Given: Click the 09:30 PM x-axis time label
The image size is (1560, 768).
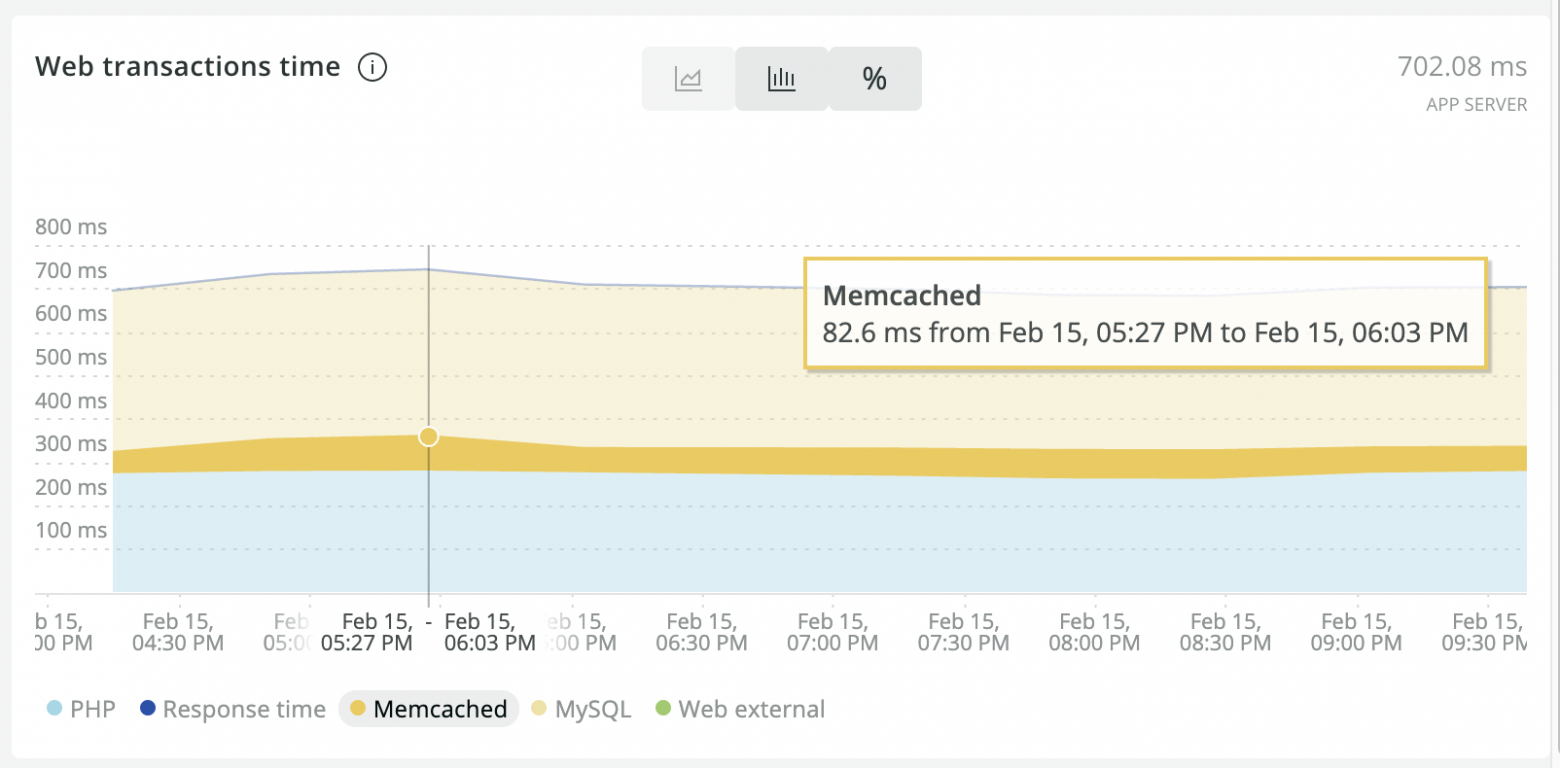Looking at the screenshot, I should (x=1486, y=632).
